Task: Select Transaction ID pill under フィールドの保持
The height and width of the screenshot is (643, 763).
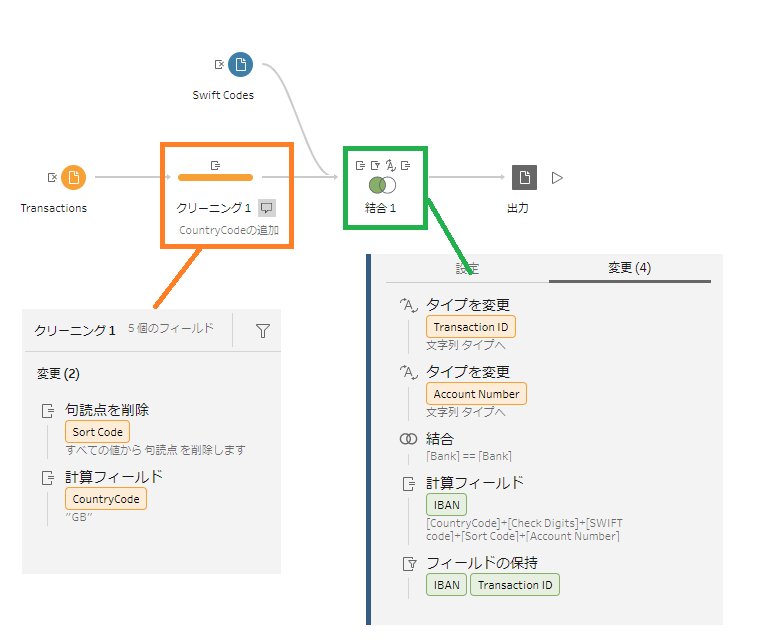Action: pyautogui.click(x=515, y=585)
